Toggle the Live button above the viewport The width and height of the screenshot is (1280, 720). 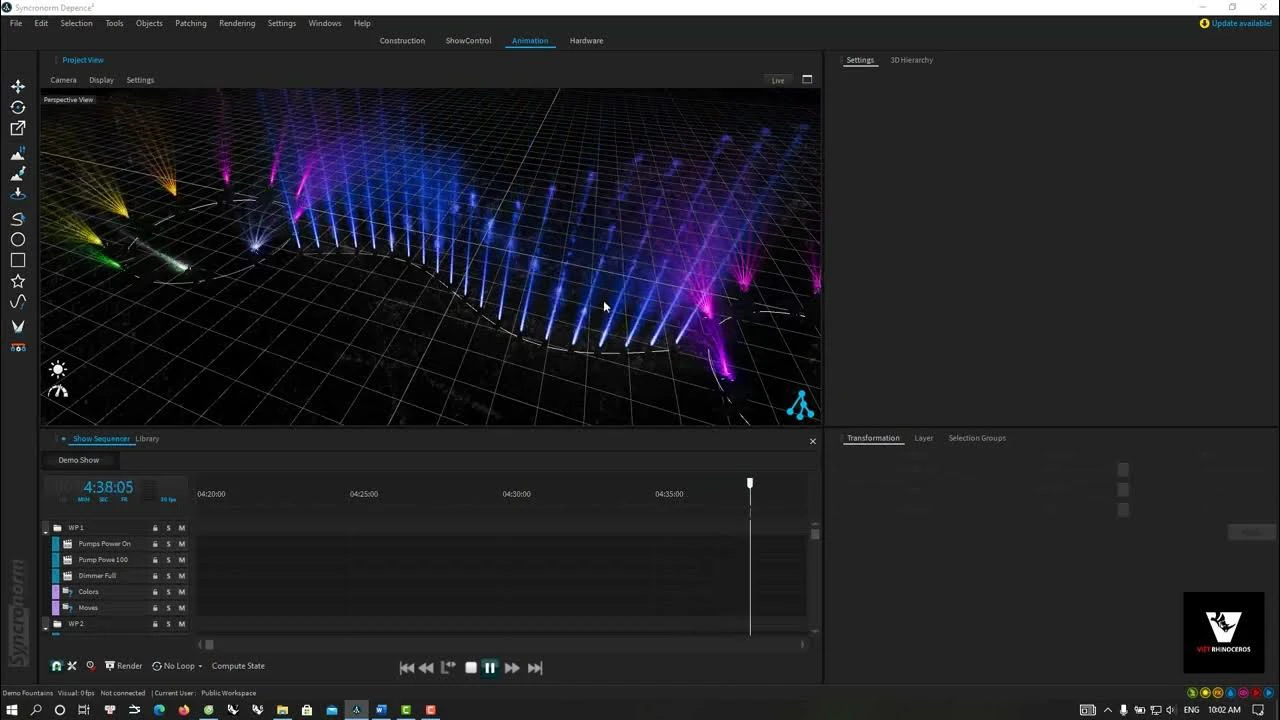(777, 79)
